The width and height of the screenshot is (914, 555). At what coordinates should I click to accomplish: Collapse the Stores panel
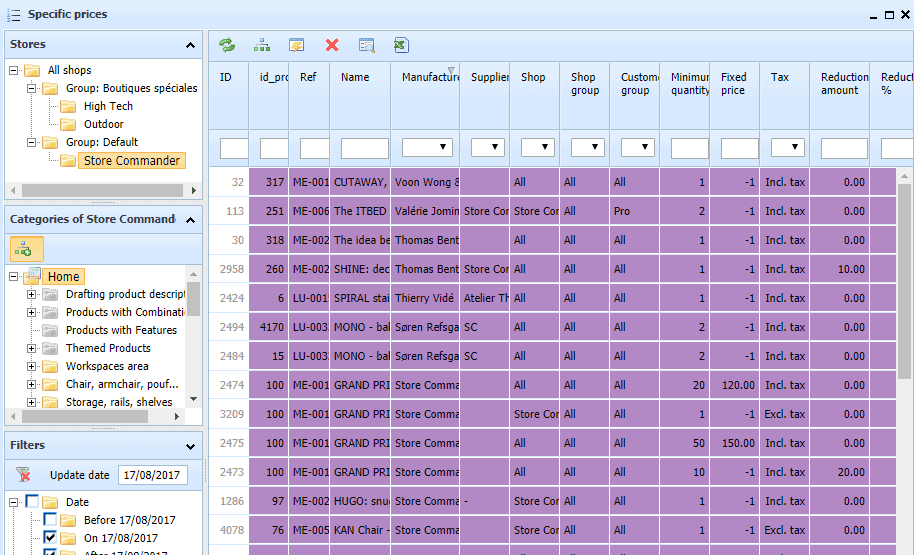pos(190,45)
